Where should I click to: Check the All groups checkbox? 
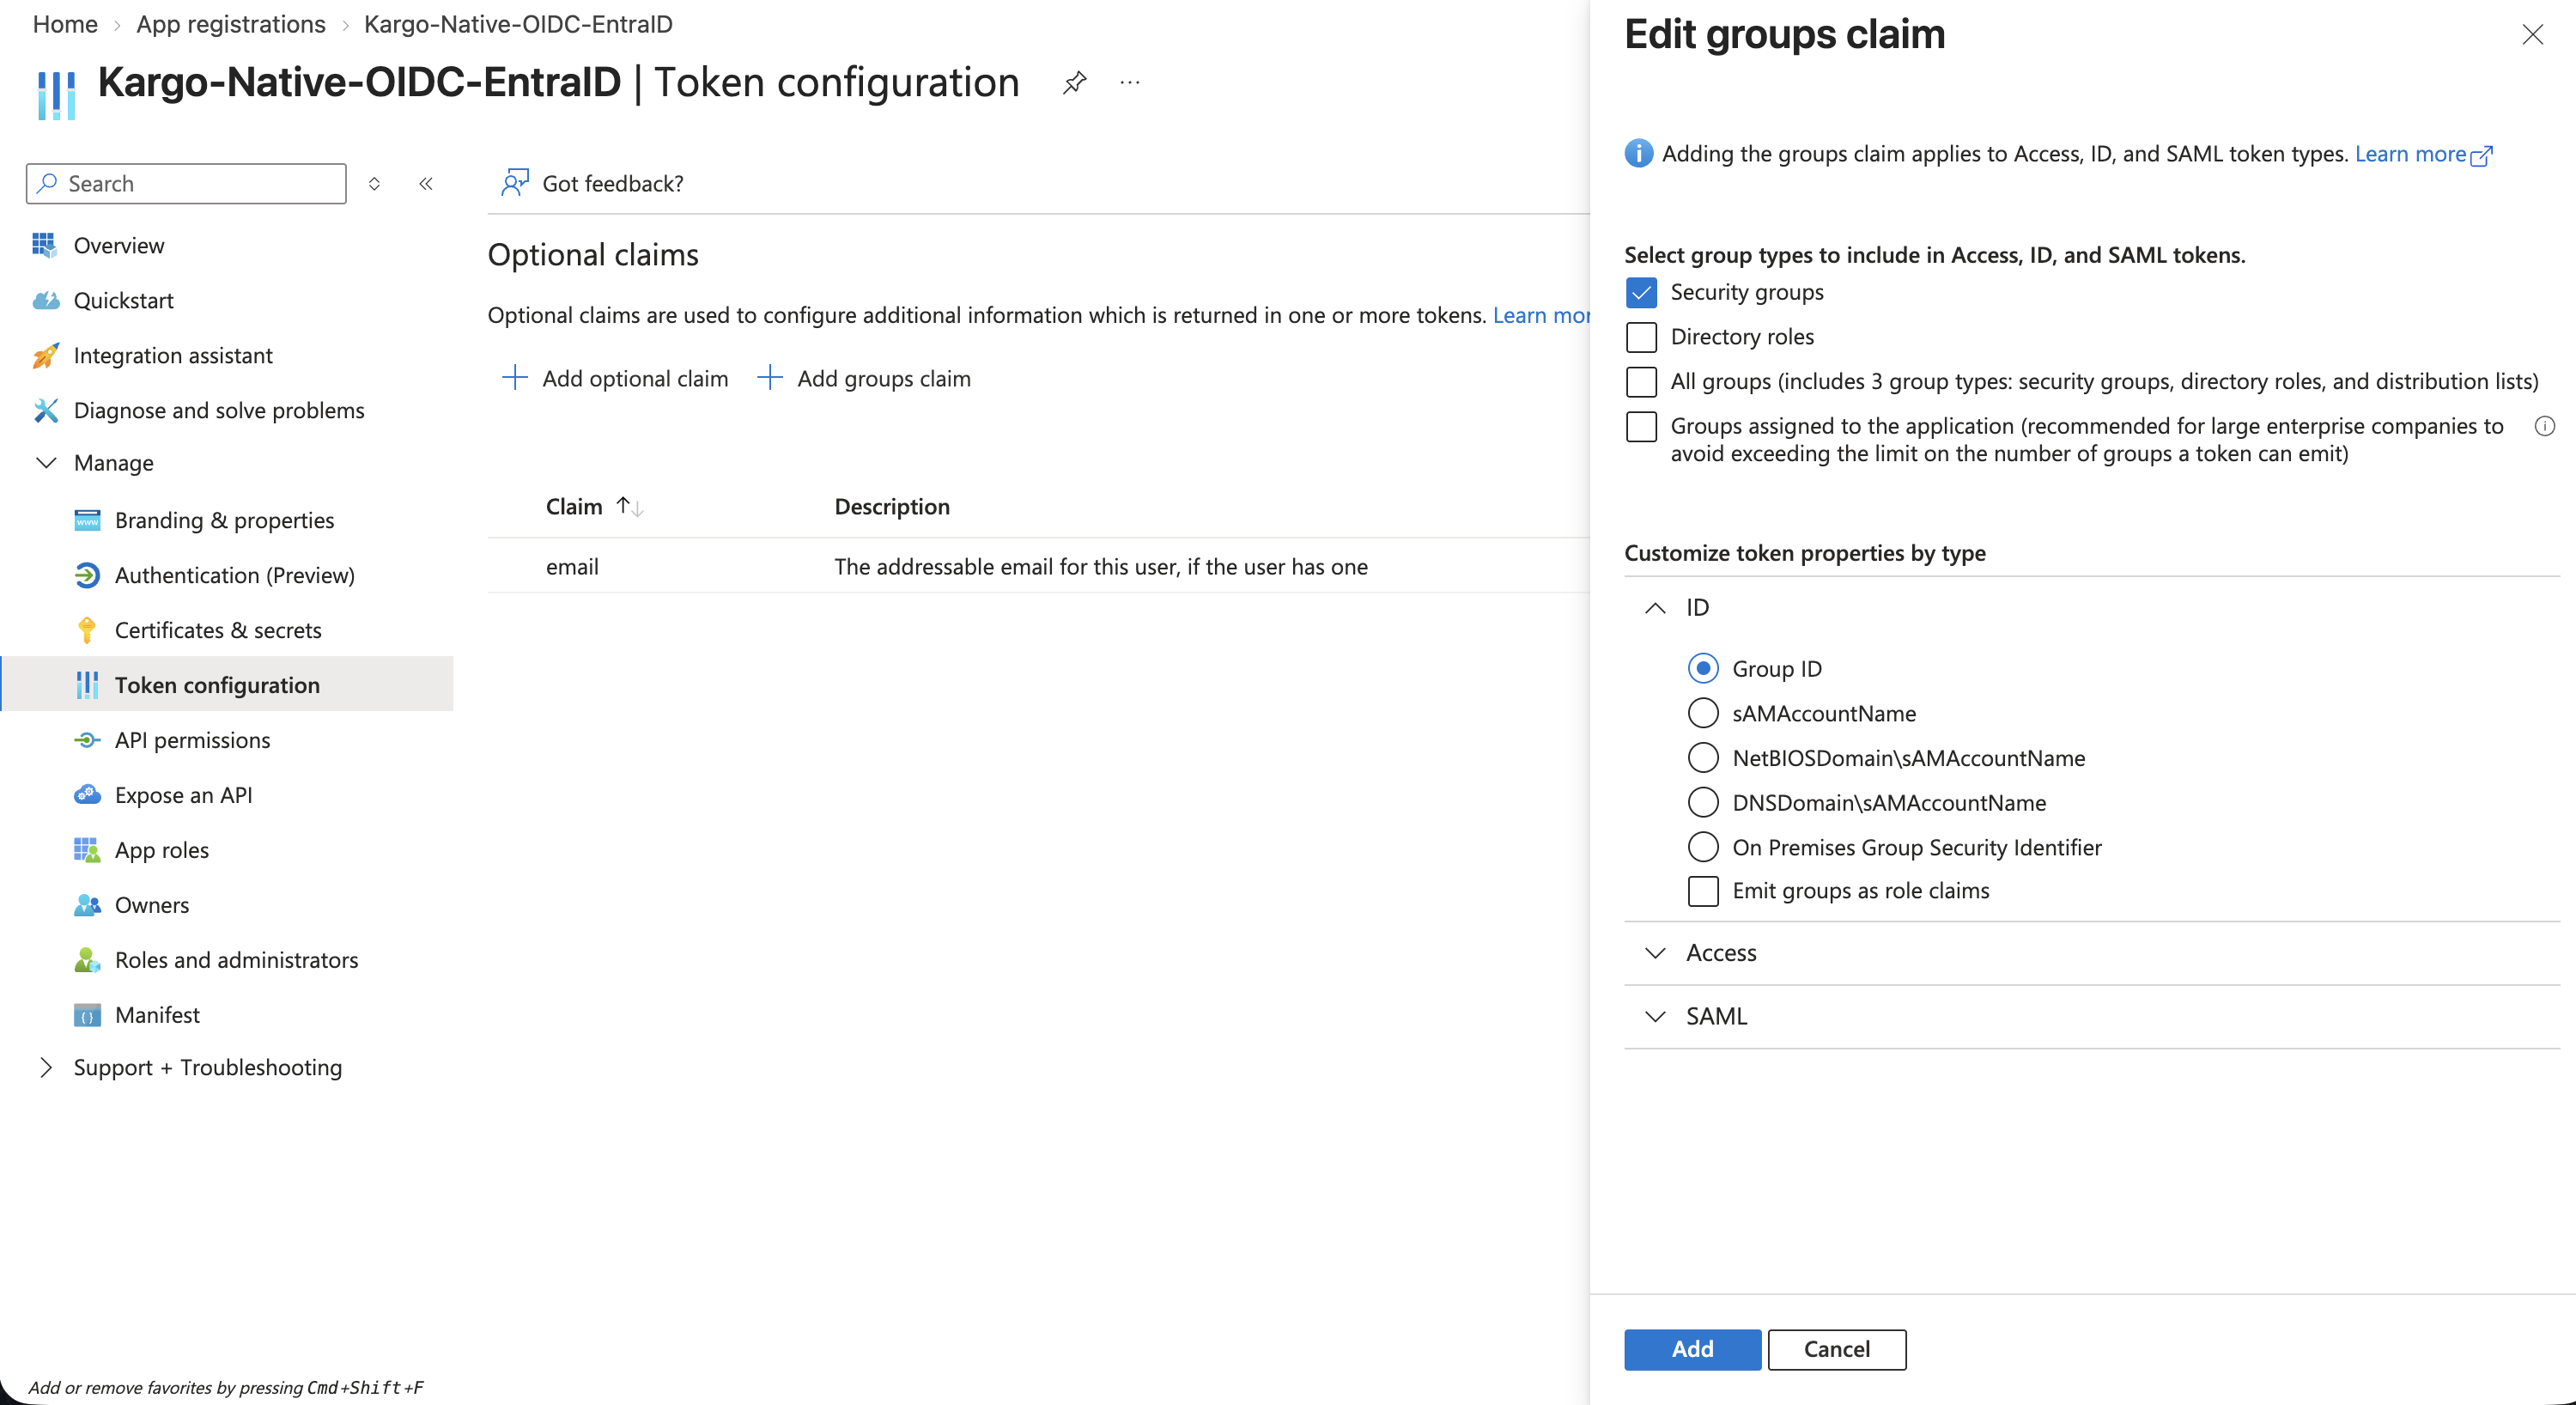pyautogui.click(x=1641, y=382)
